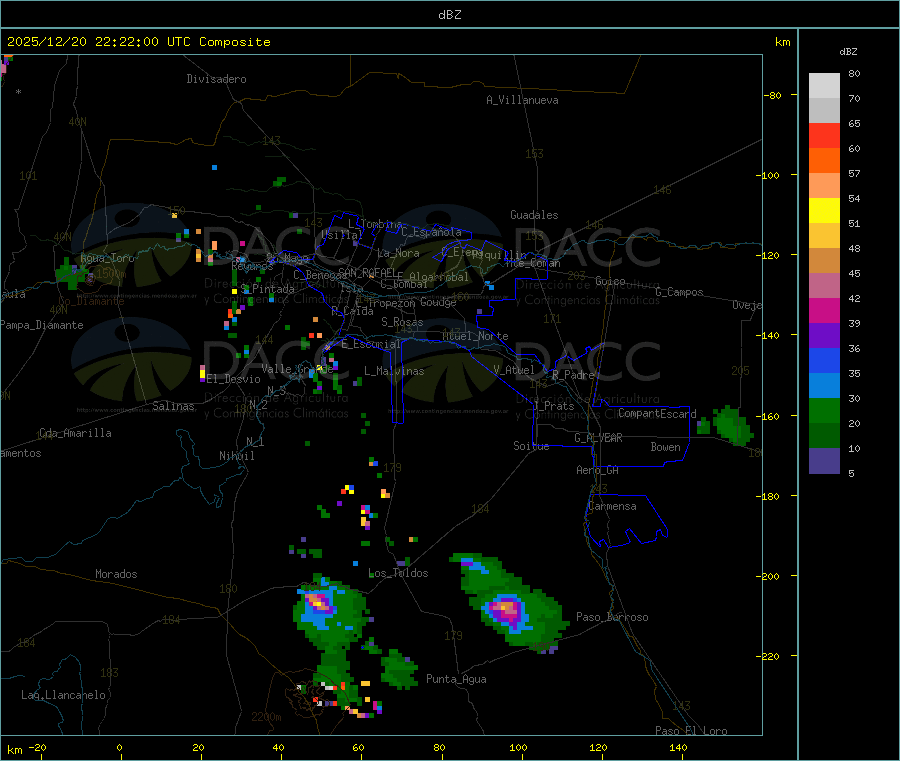Image resolution: width=900 pixels, height=761 pixels.
Task: Click the J_Prats map label
Action: (x=554, y=406)
